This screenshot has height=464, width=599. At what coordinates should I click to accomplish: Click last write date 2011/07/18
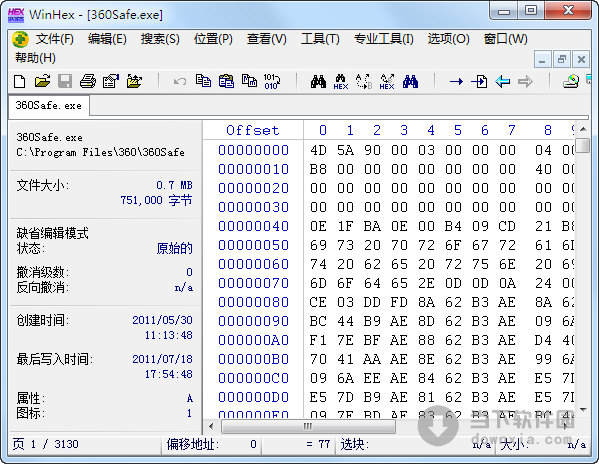[162, 359]
